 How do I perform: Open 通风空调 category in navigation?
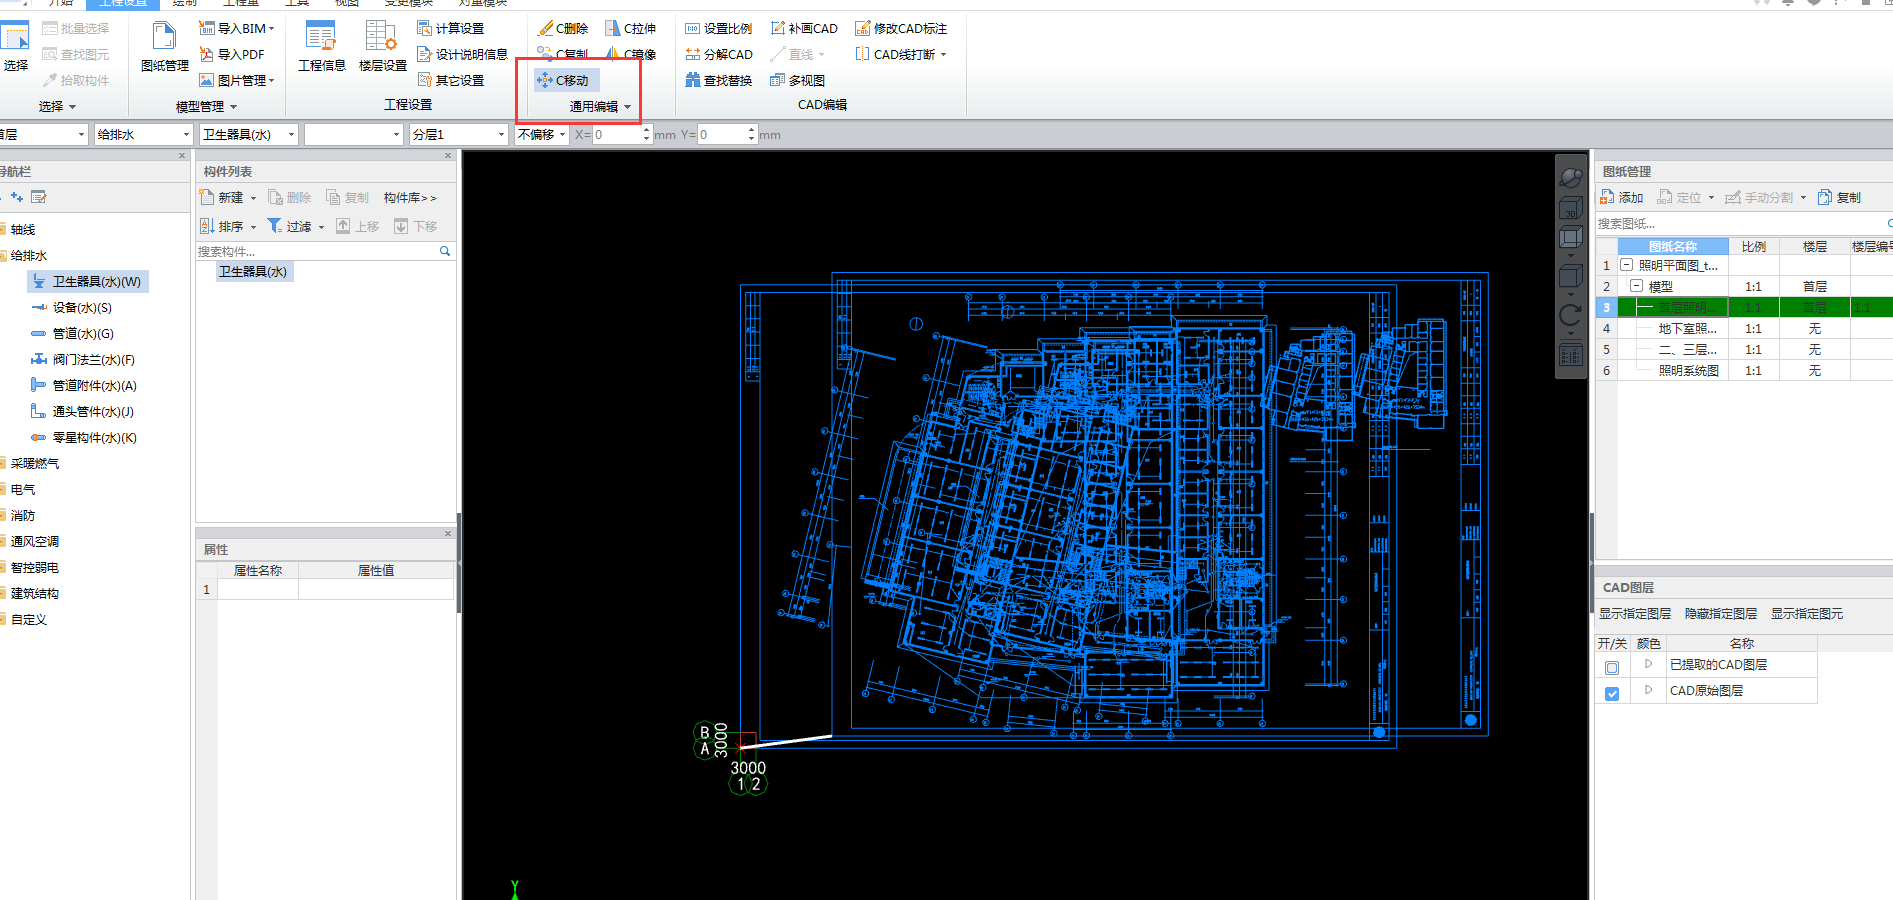pyautogui.click(x=34, y=542)
